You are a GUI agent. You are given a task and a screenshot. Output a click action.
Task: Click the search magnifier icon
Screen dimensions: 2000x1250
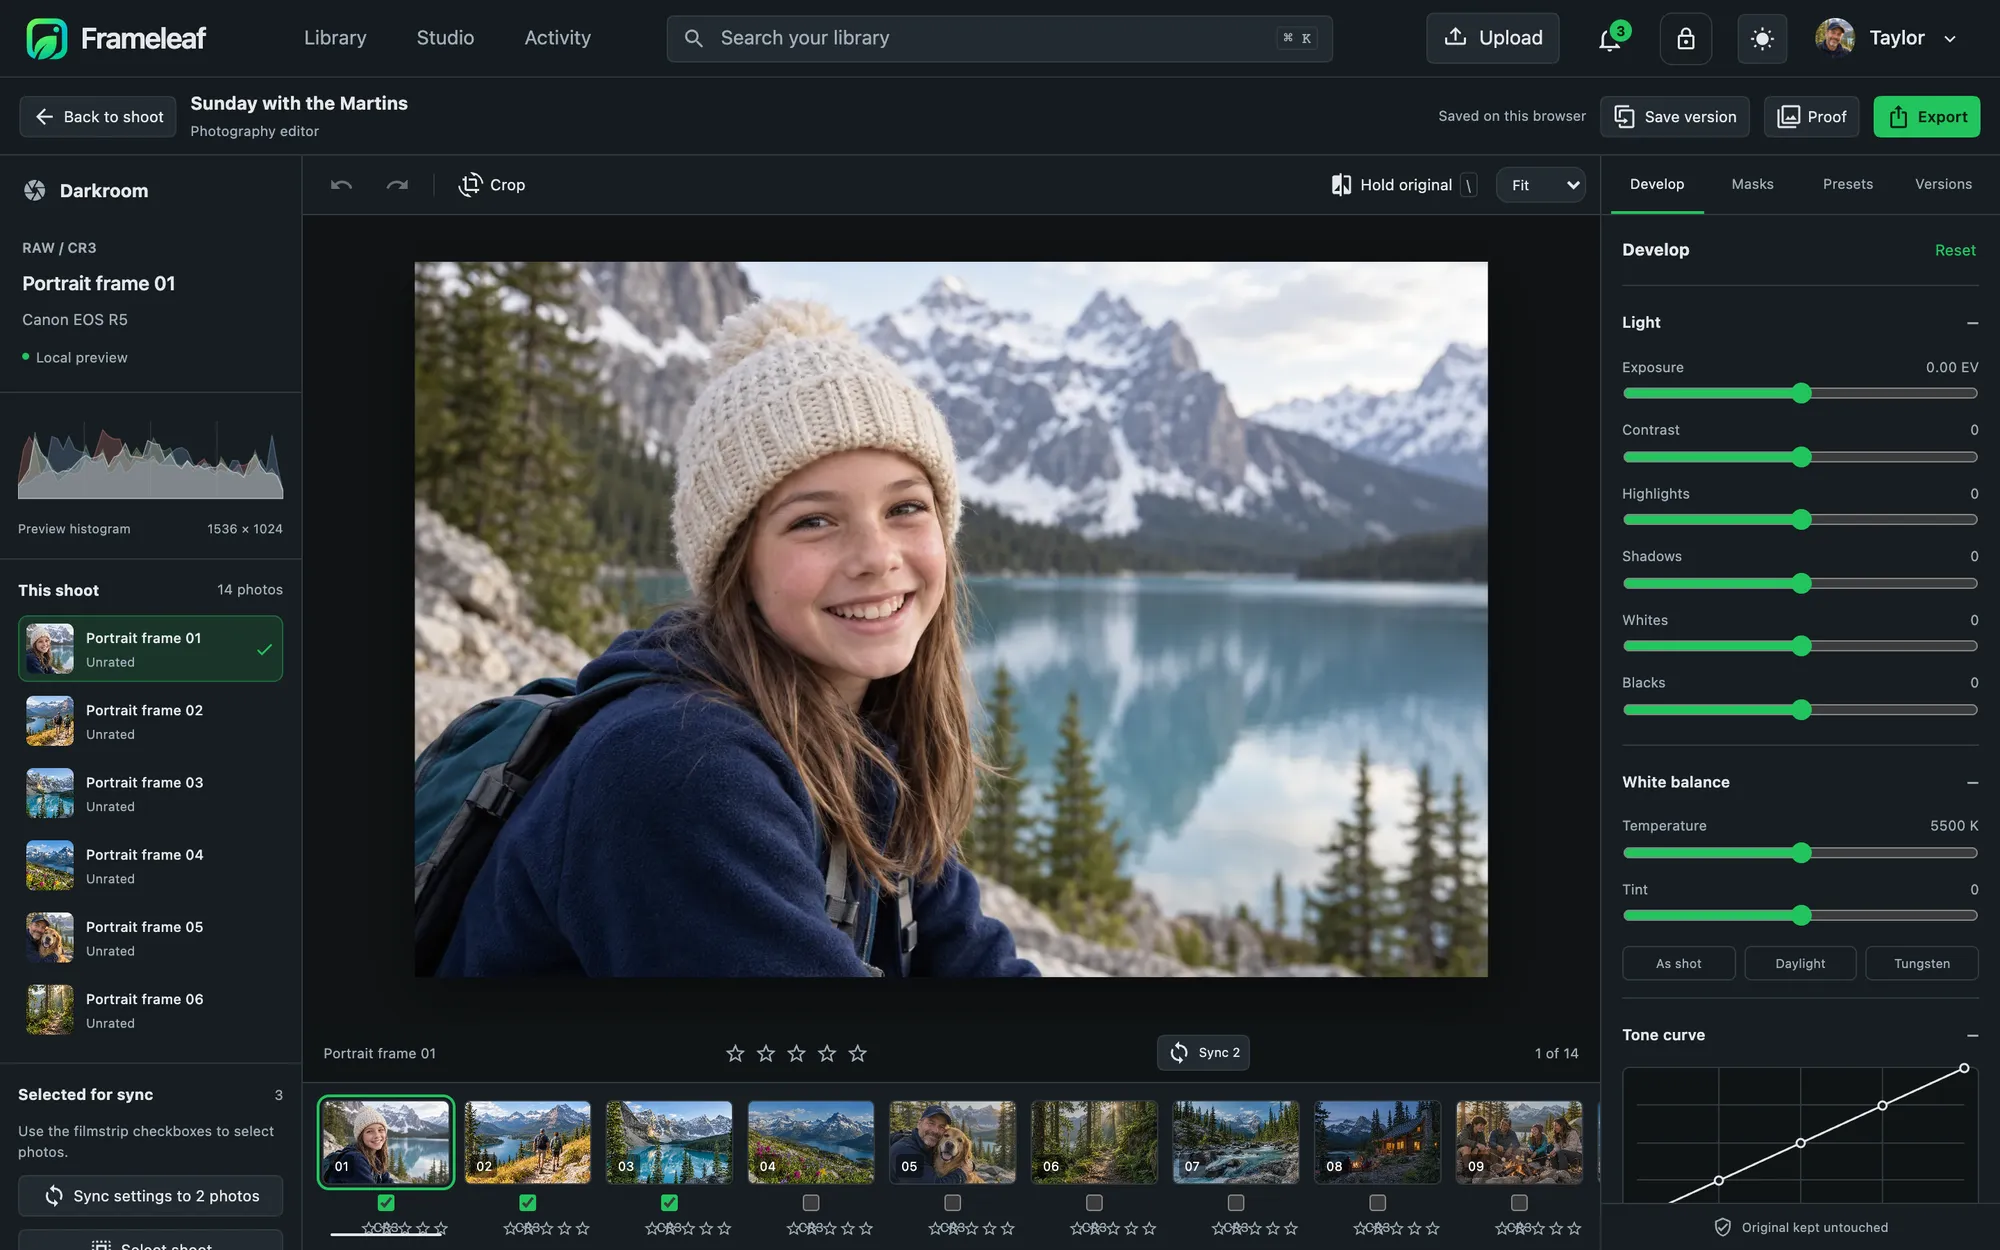click(693, 38)
